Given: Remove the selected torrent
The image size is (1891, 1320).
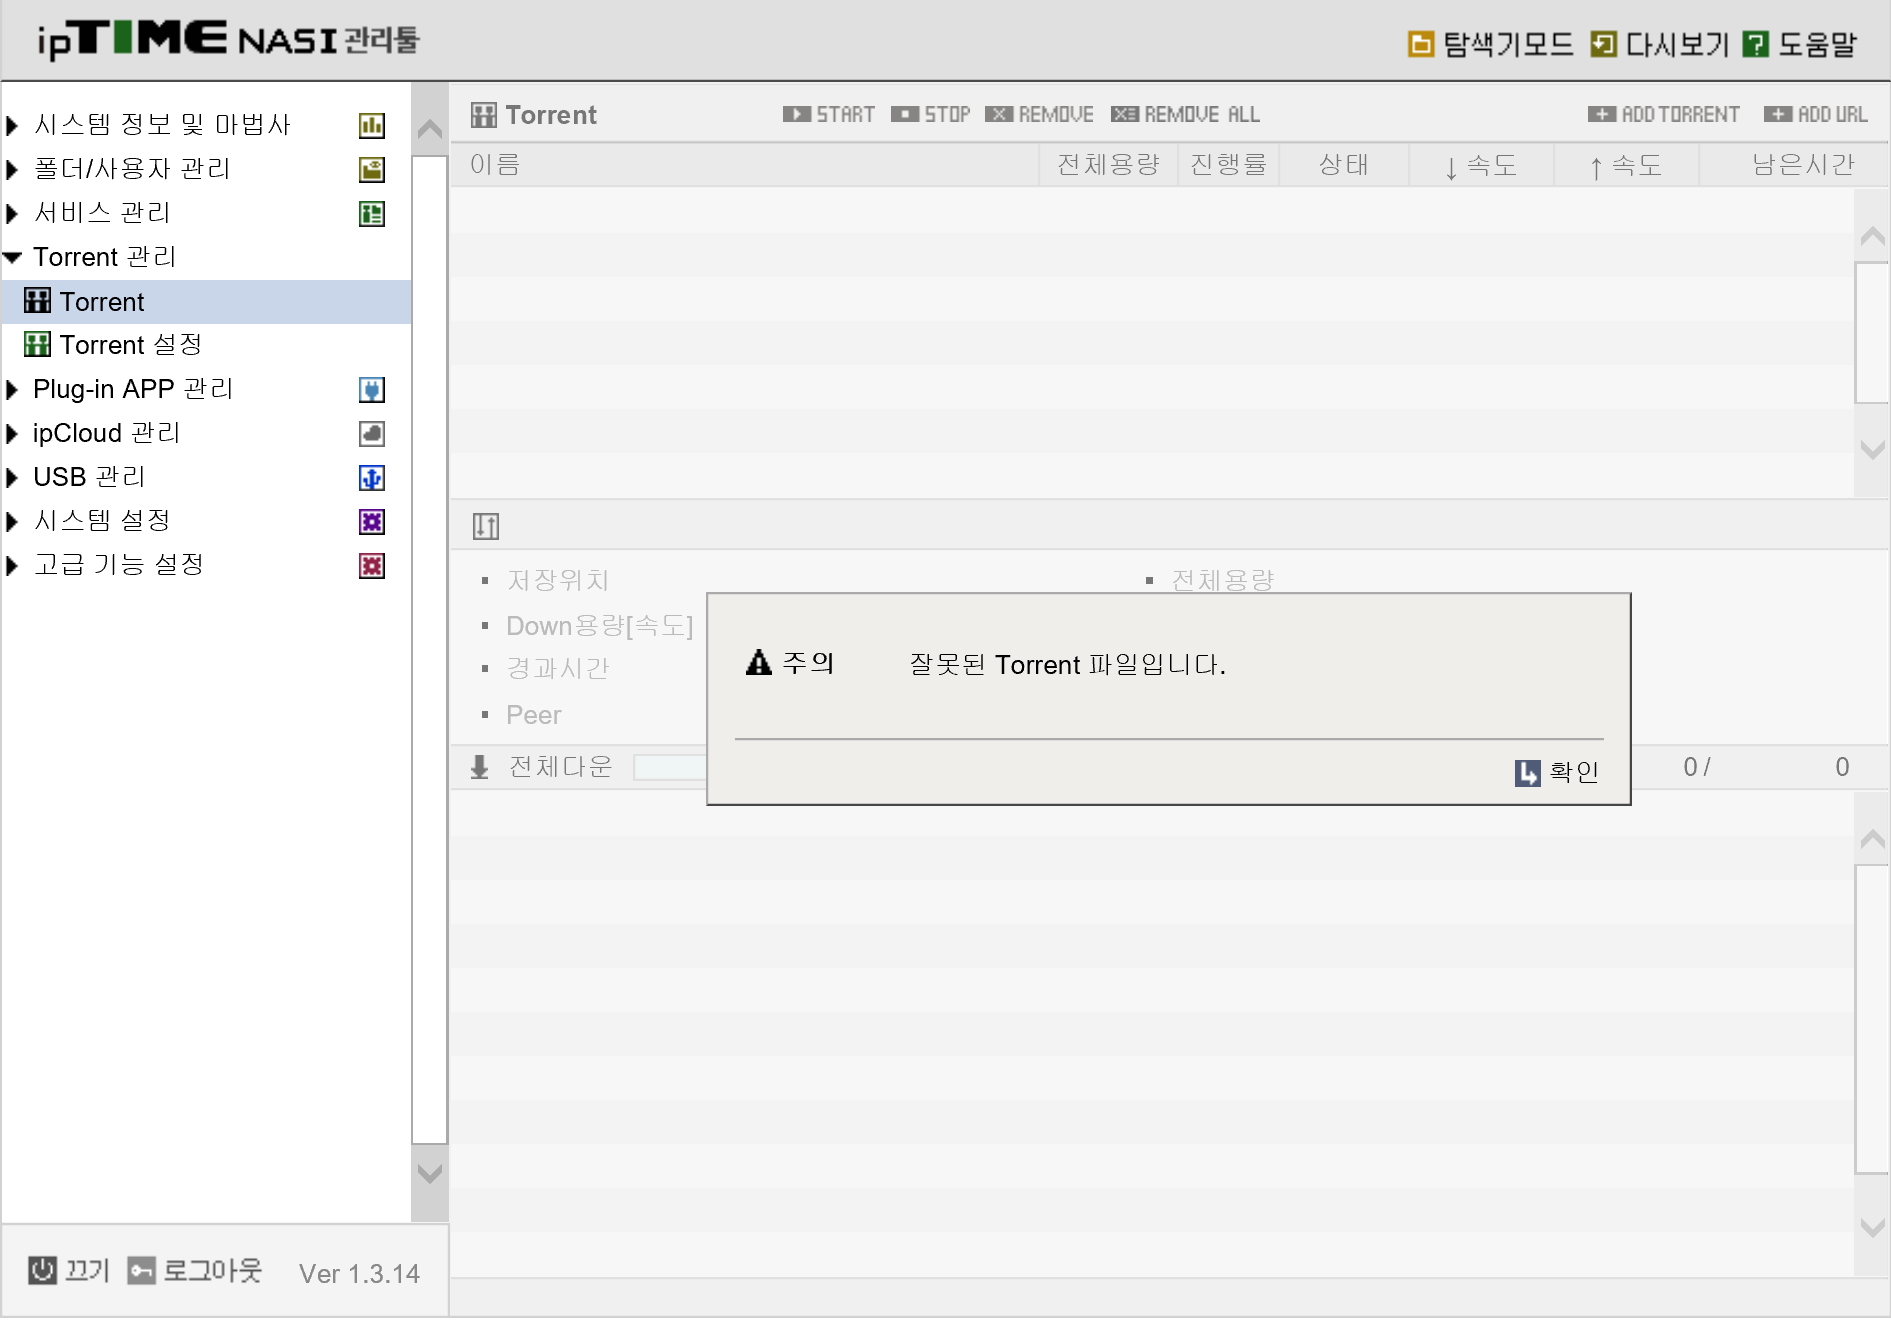Looking at the screenshot, I should (1040, 114).
